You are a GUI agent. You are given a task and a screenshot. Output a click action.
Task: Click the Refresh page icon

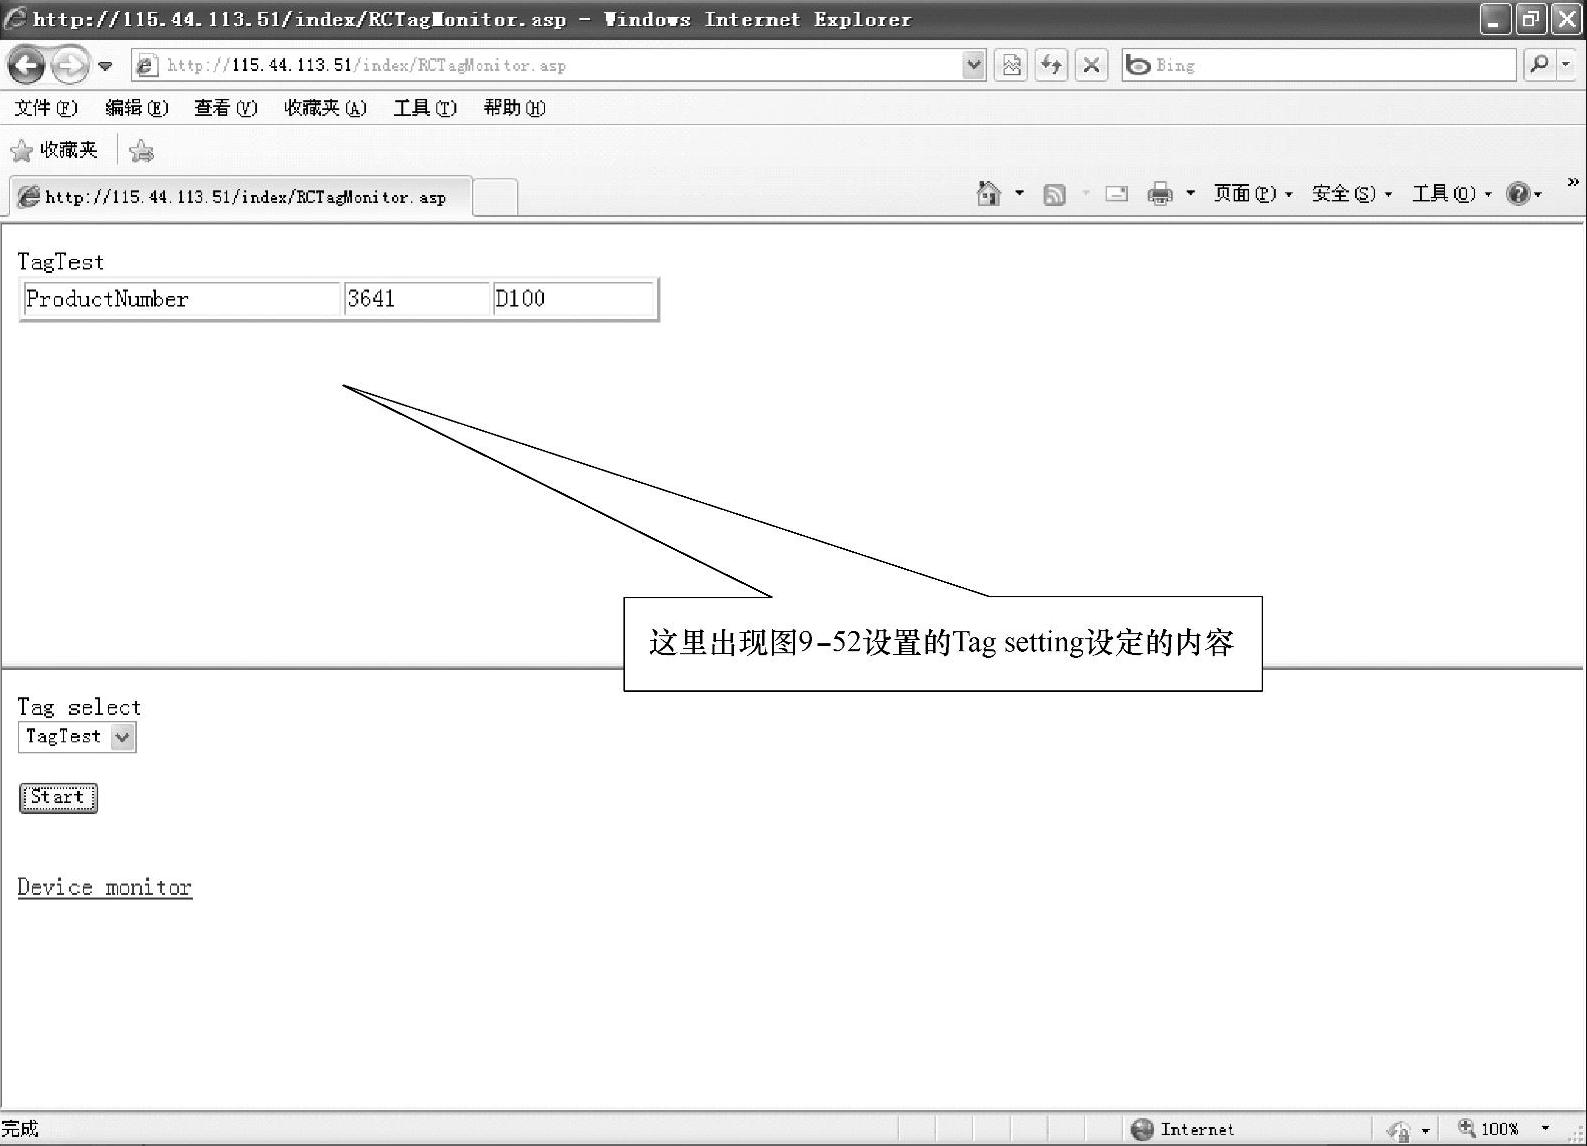[1051, 65]
